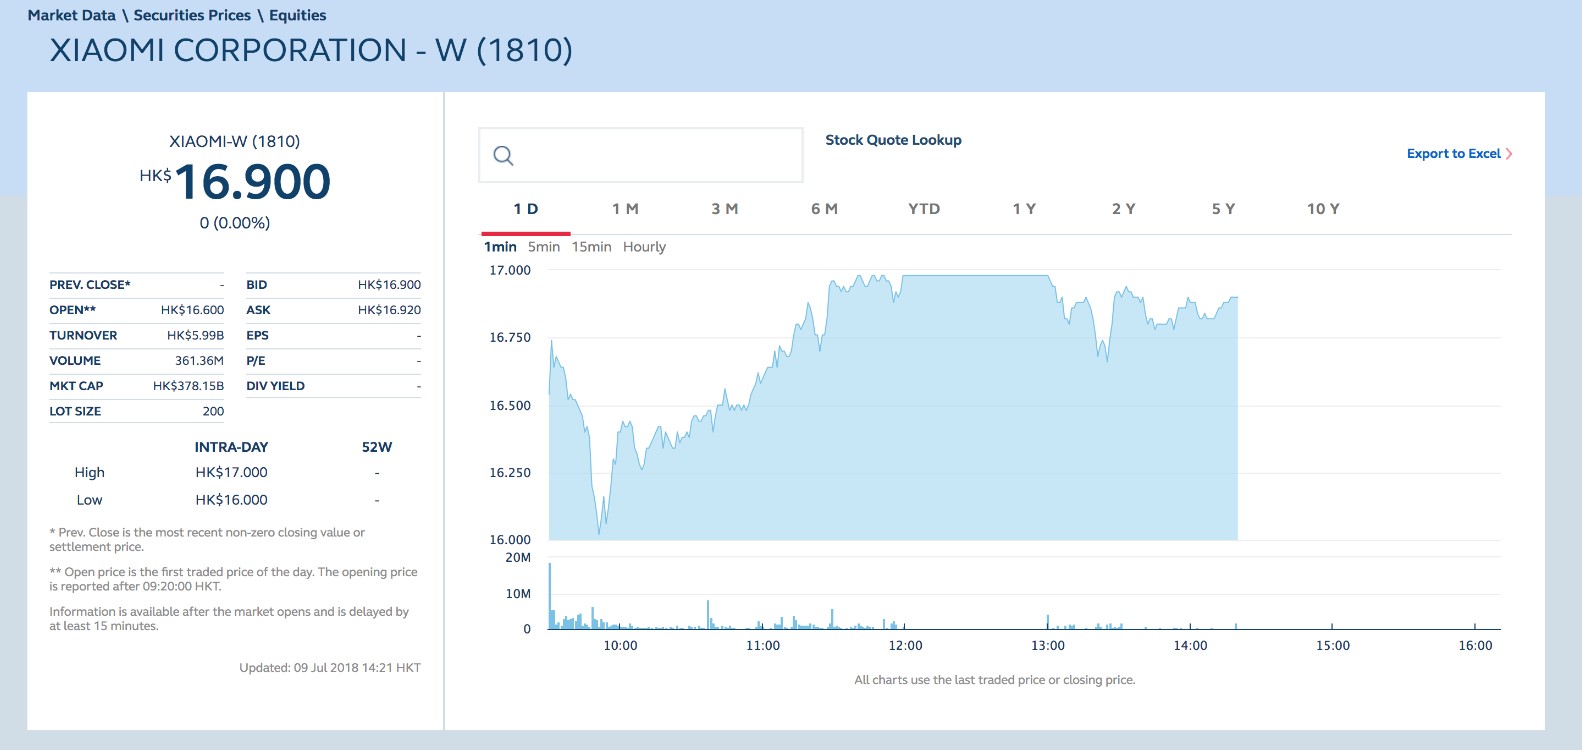Open Export to Excel link
The height and width of the screenshot is (750, 1582).
point(1453,154)
